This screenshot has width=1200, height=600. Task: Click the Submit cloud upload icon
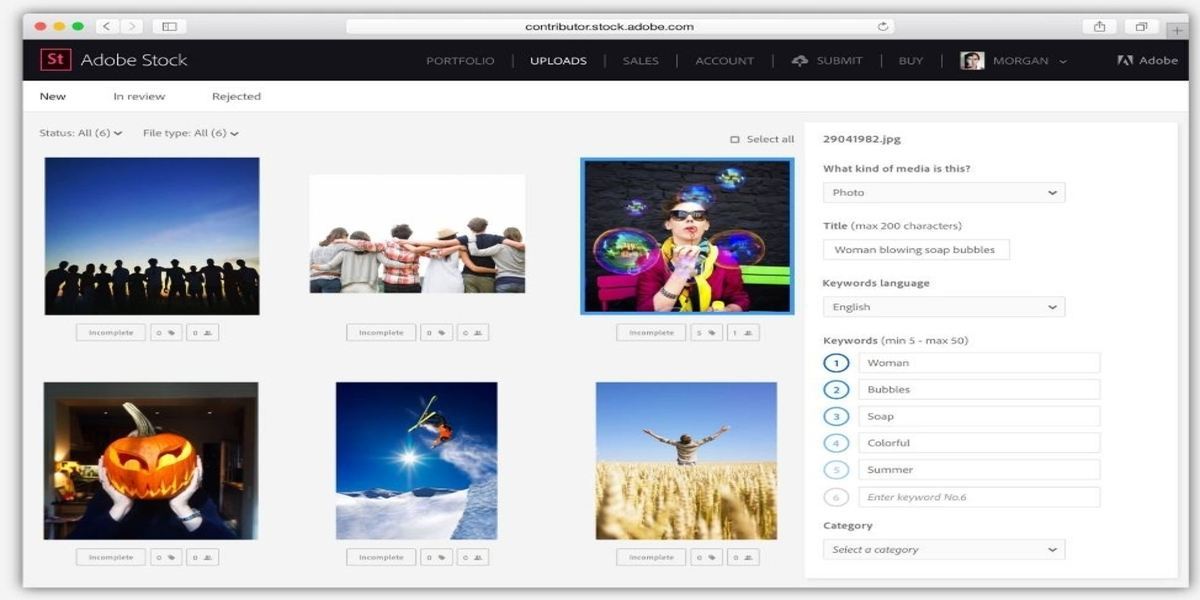799,61
